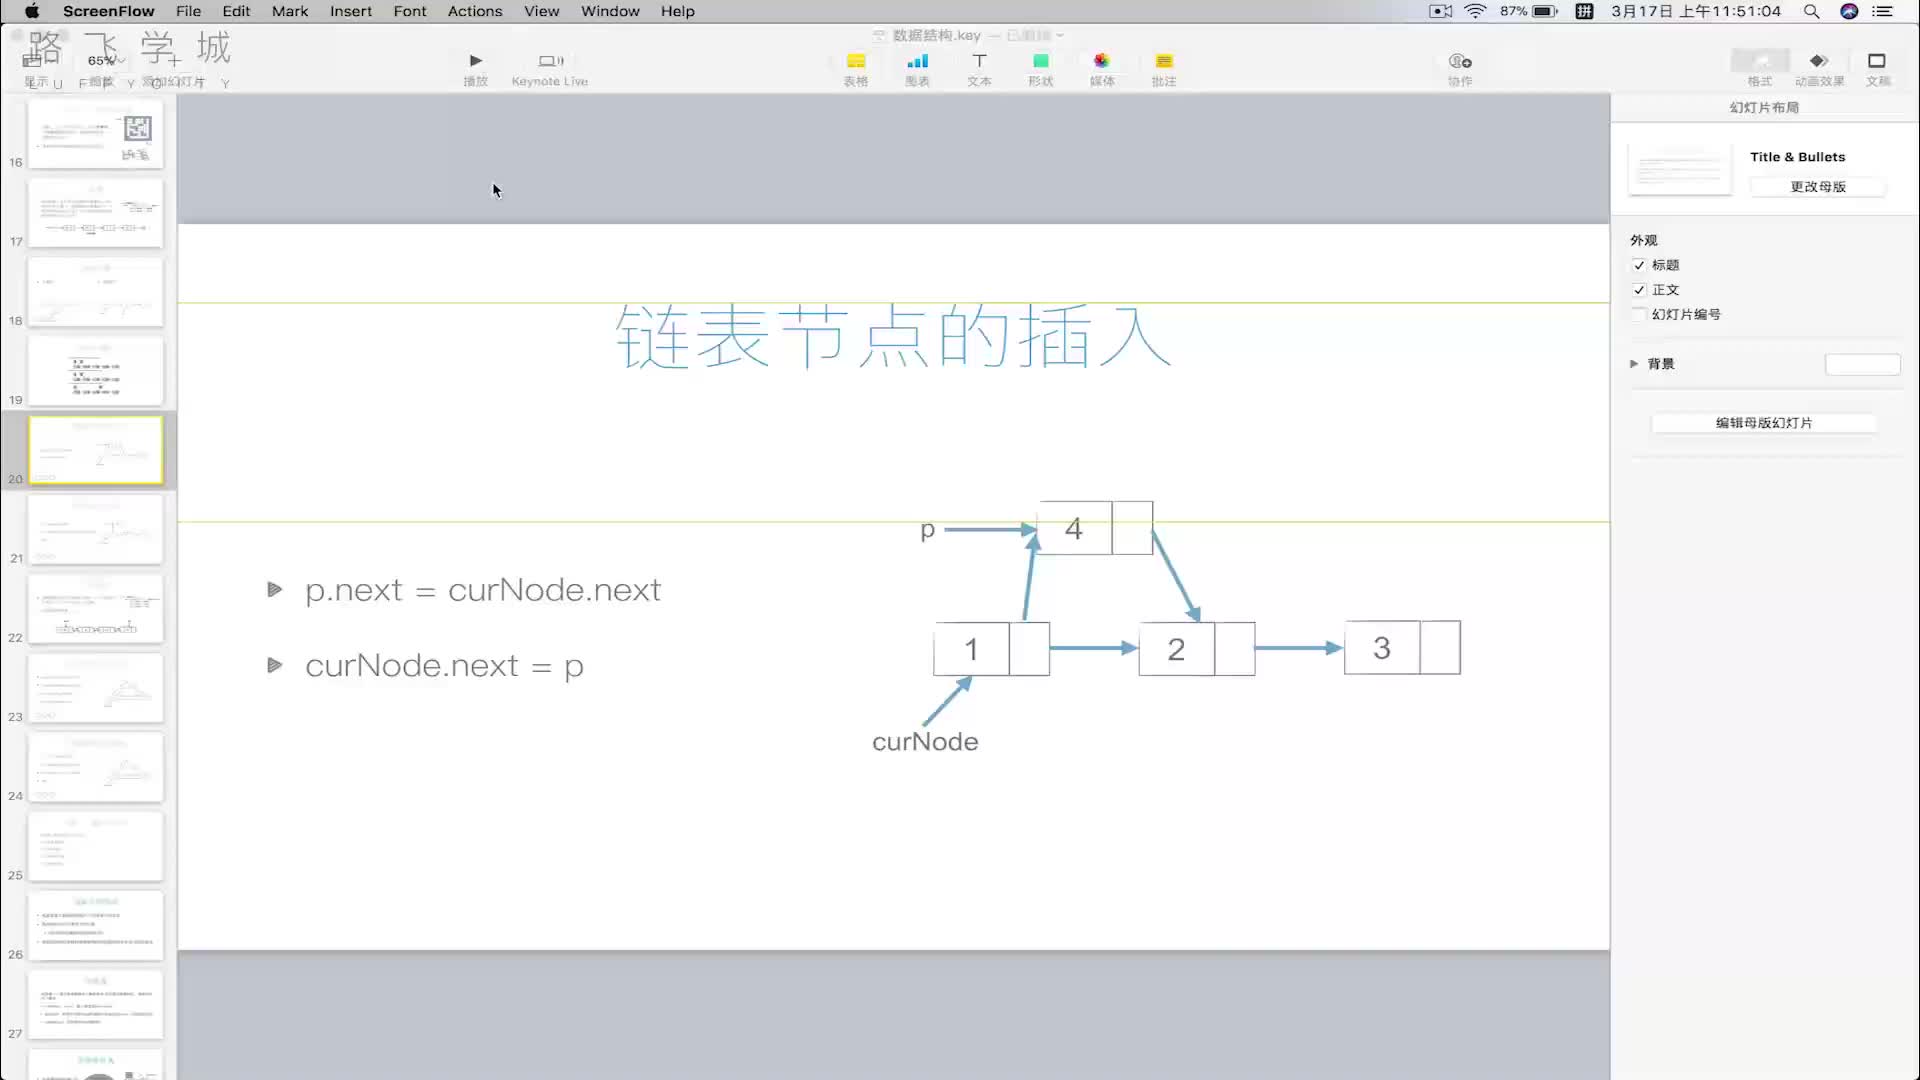Image resolution: width=1920 pixels, height=1080 pixels.
Task: Select slide 27 thumbnail in navigator
Action: tap(96, 1005)
